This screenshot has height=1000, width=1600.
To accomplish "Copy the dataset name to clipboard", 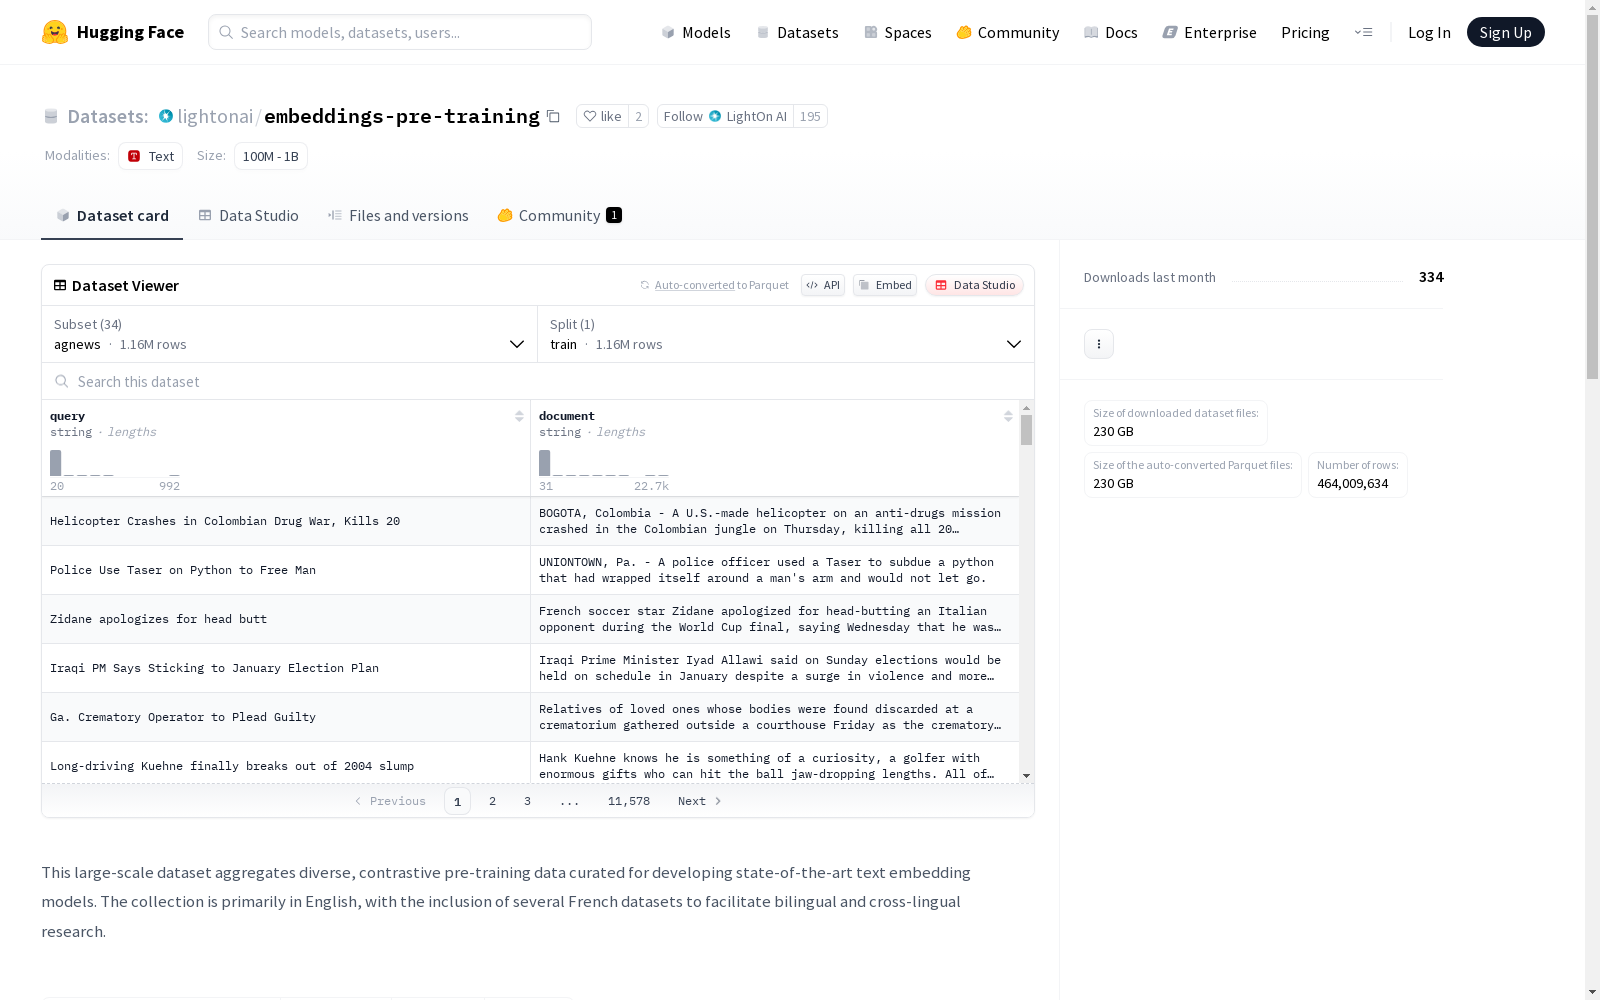I will click(x=553, y=116).
